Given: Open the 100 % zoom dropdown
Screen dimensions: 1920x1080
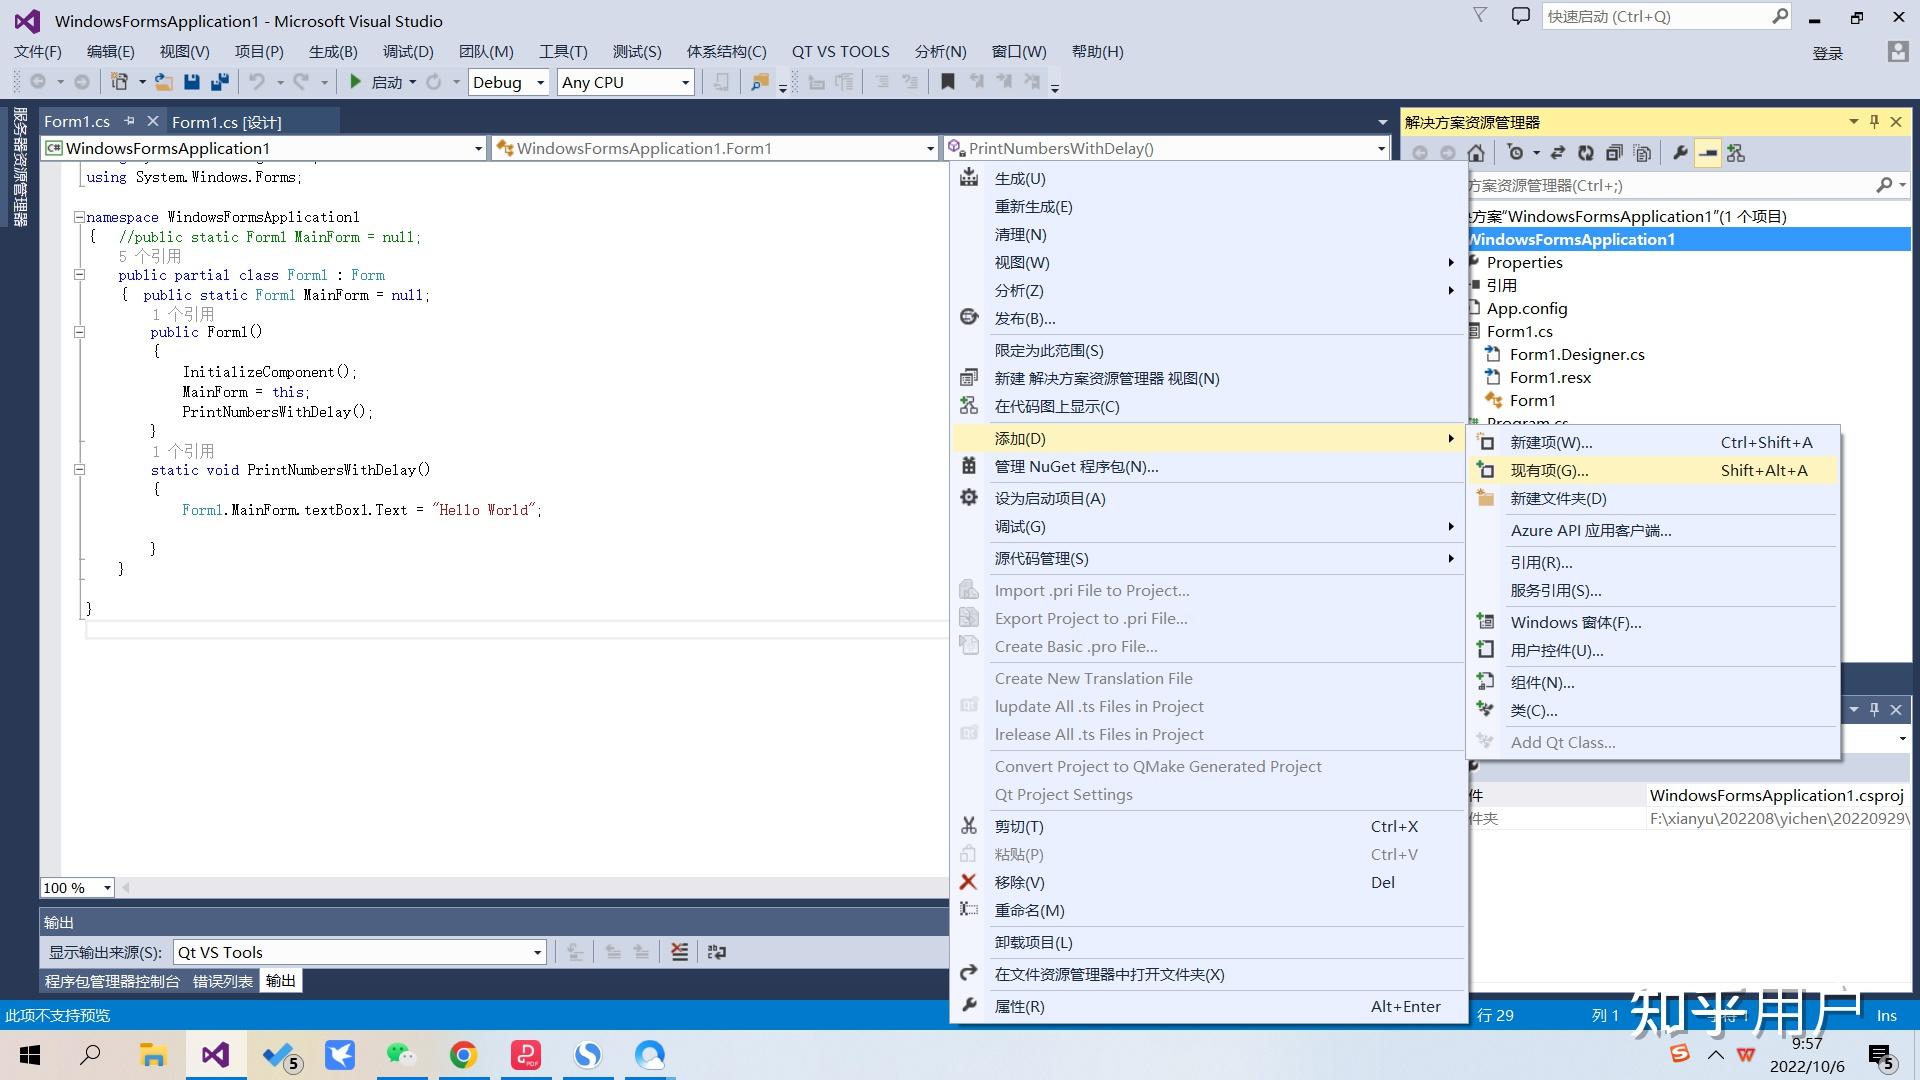Looking at the screenshot, I should point(77,887).
